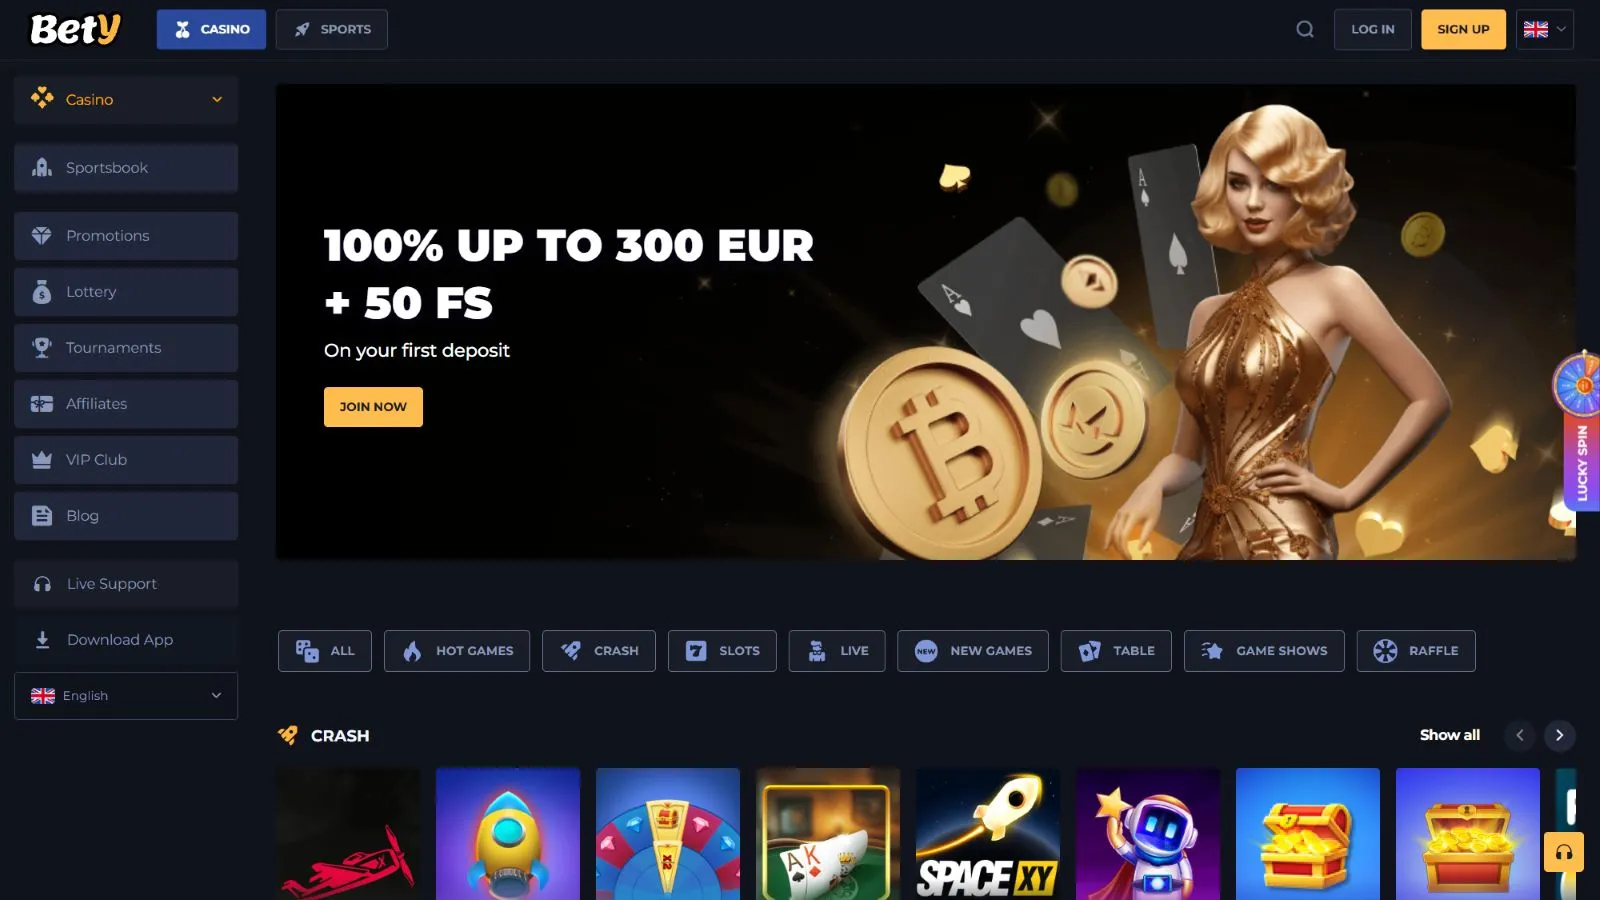Select the Hot Games category
1600x900 pixels.
tap(457, 651)
